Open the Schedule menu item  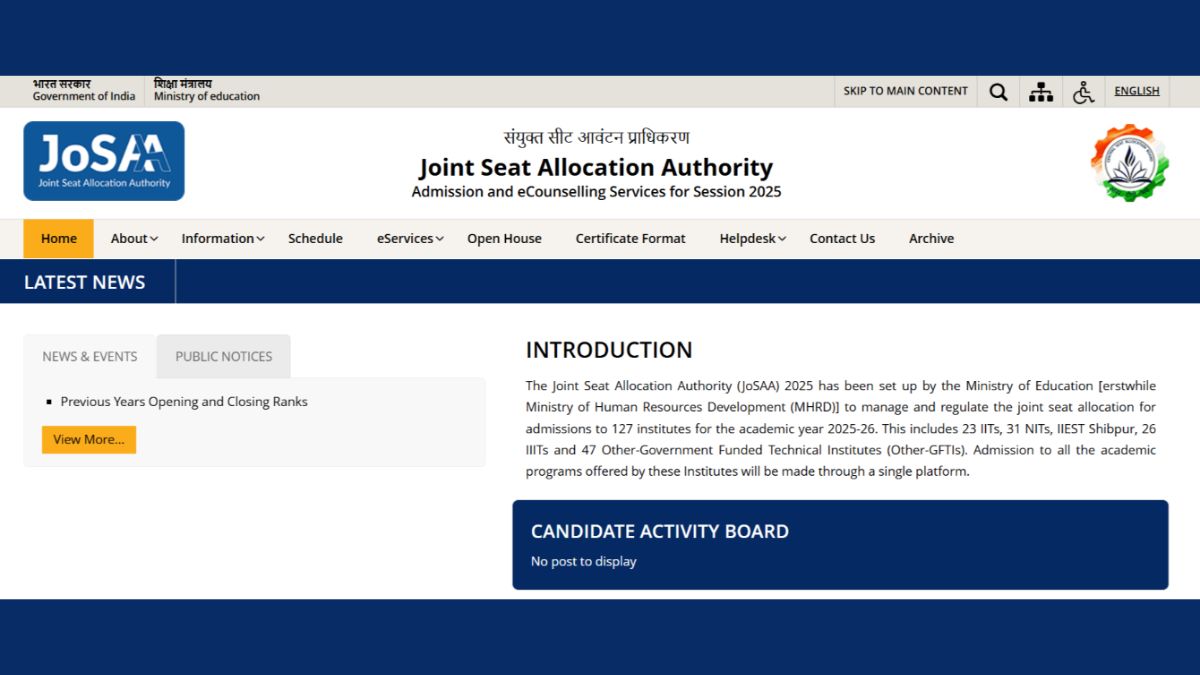(315, 238)
